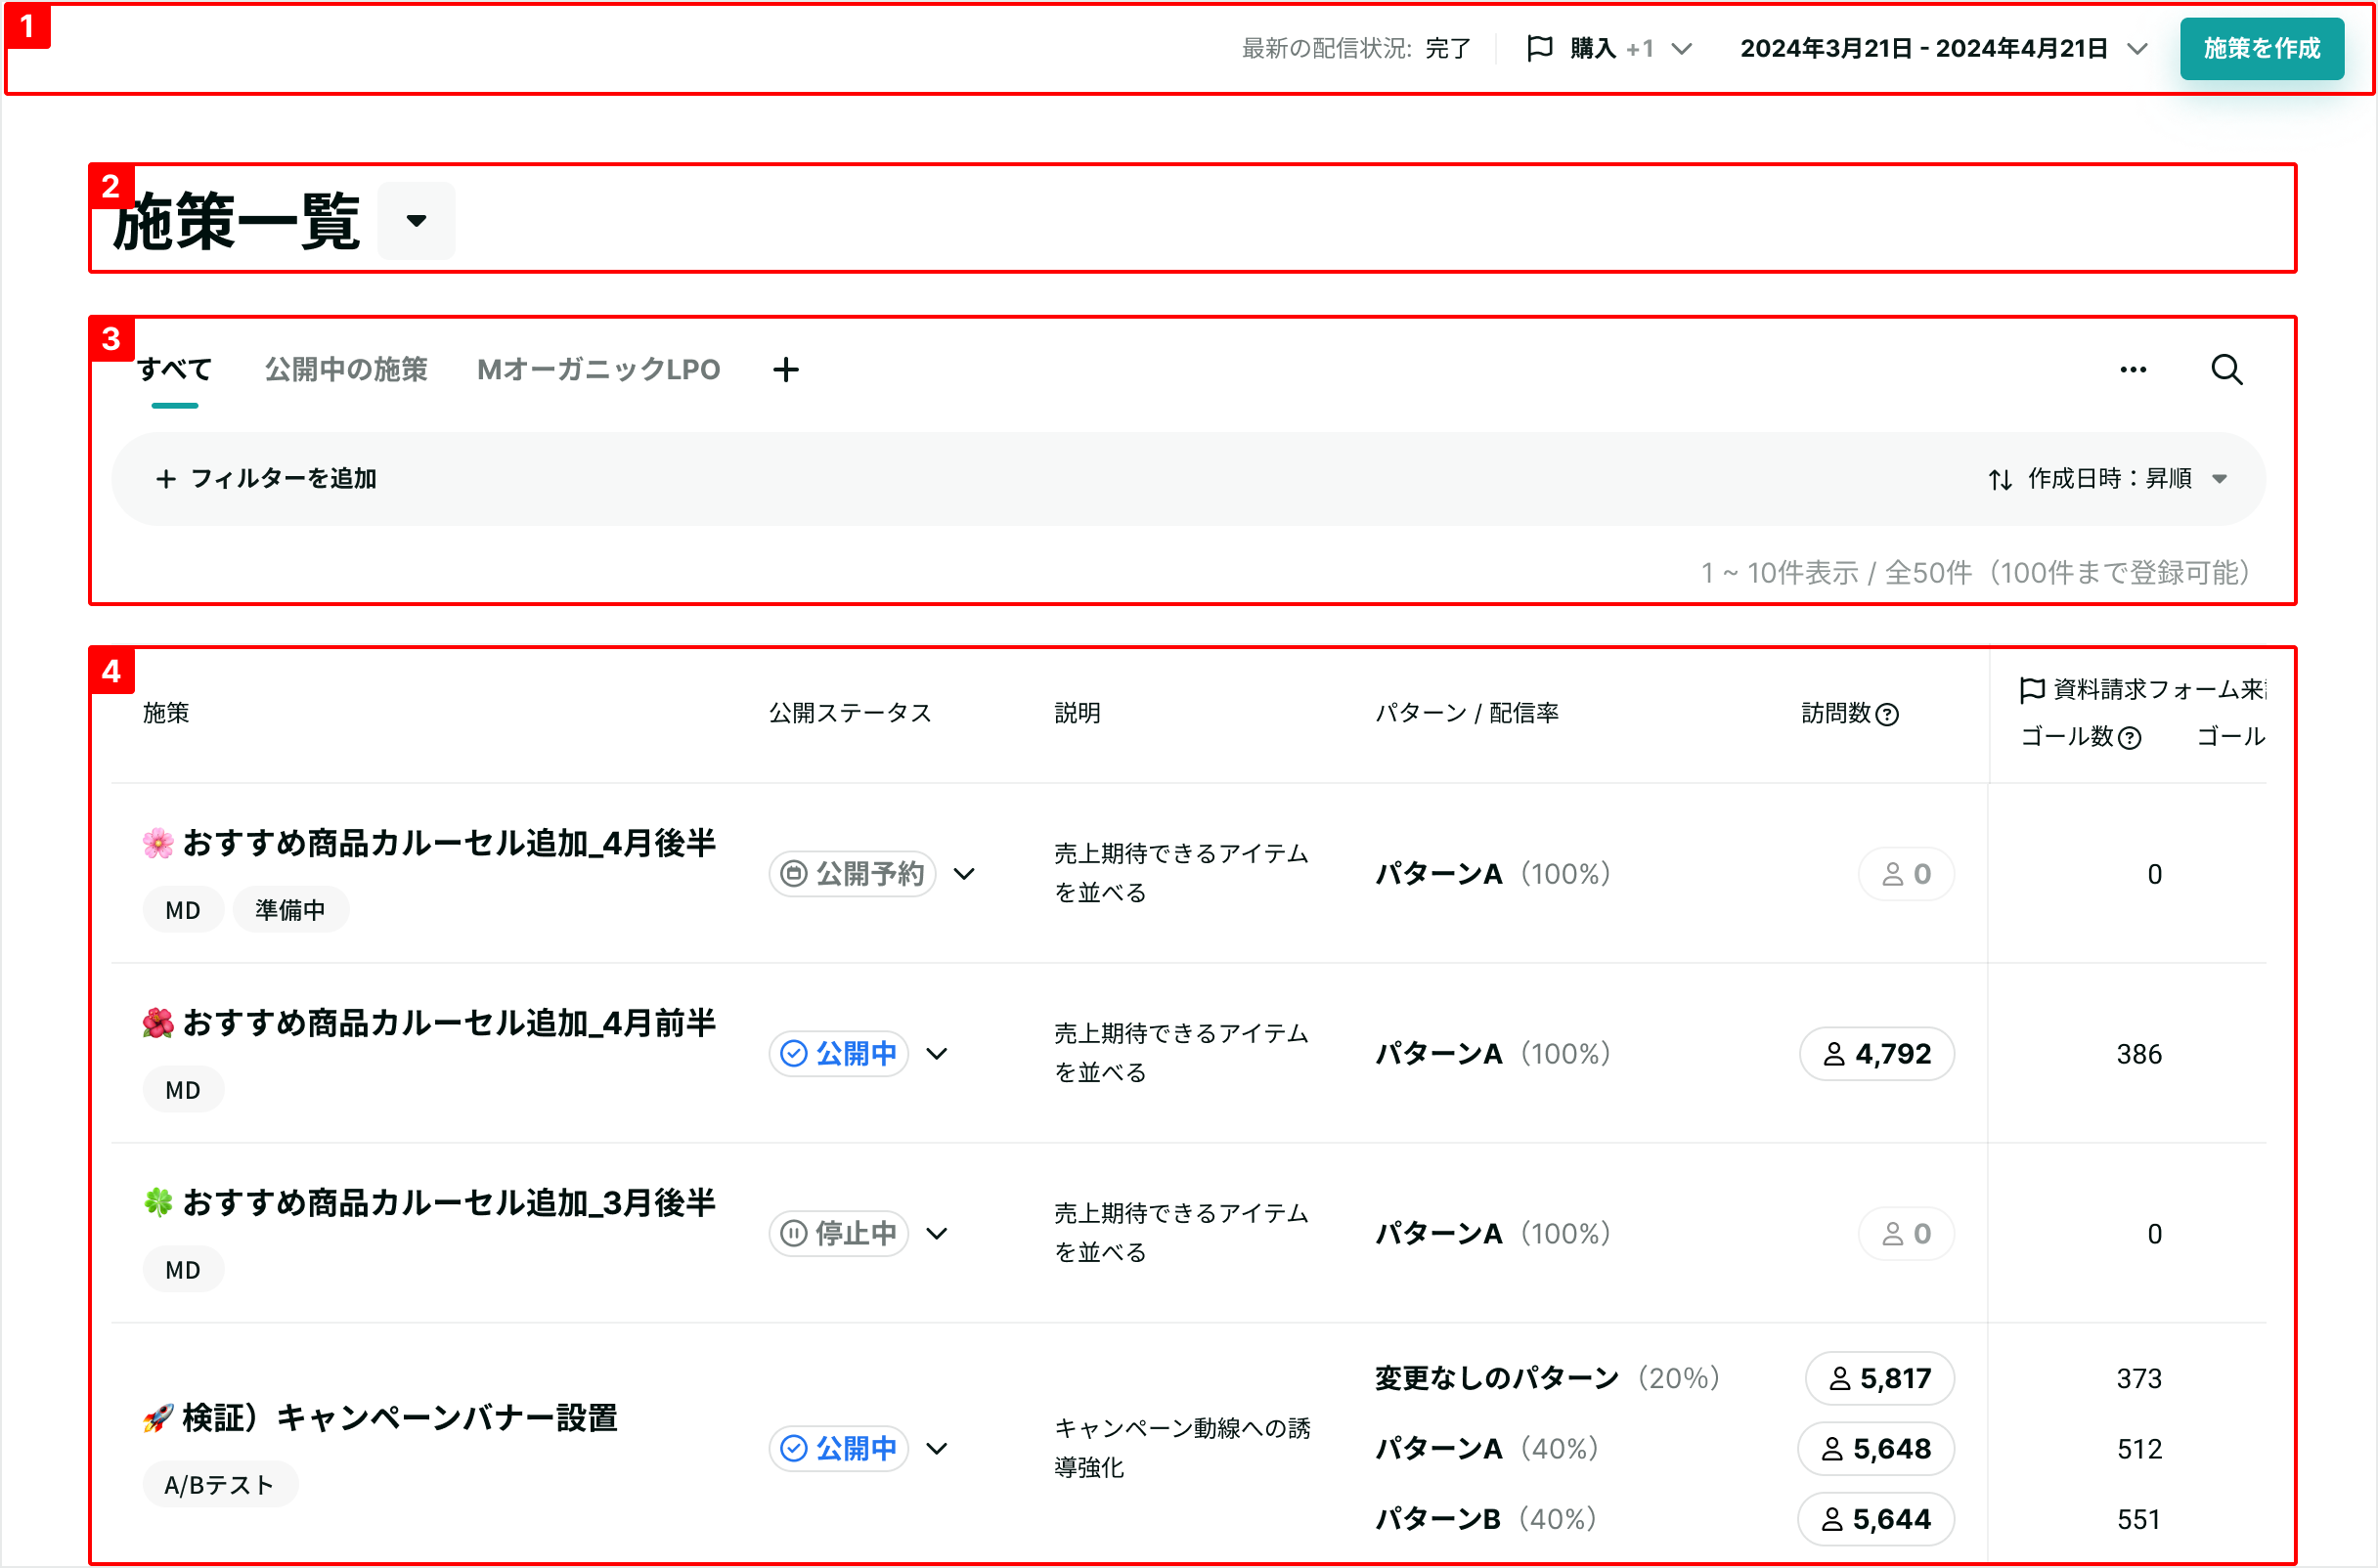This screenshot has width=2378, height=1568.
Task: Click the 停止中 status badge
Action: click(838, 1234)
